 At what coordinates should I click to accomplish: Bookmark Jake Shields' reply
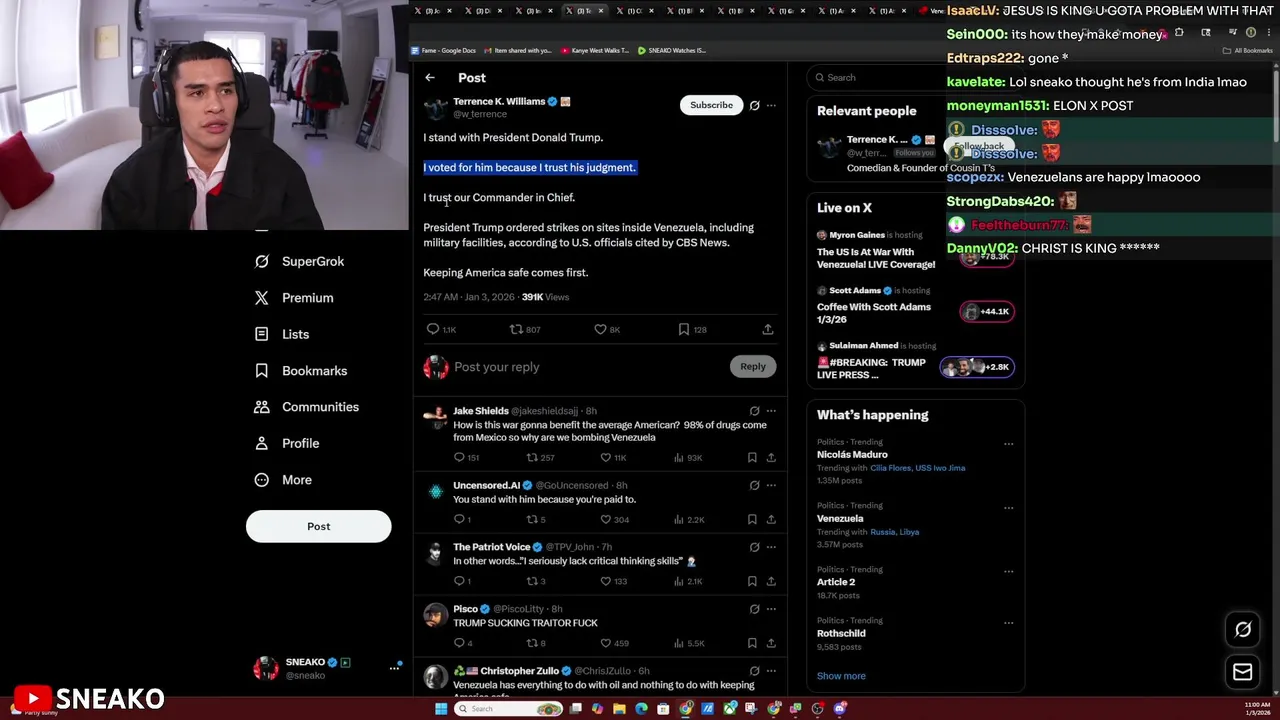click(752, 457)
